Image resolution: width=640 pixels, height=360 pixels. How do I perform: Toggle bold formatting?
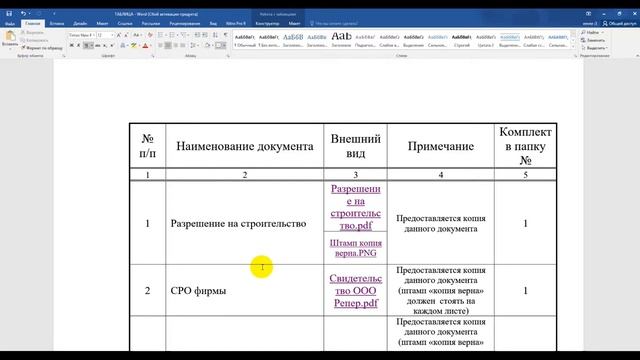tap(71, 45)
